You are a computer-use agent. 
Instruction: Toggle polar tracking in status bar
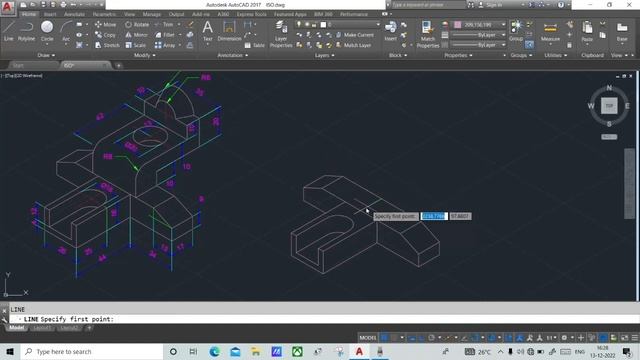[x=431, y=338]
